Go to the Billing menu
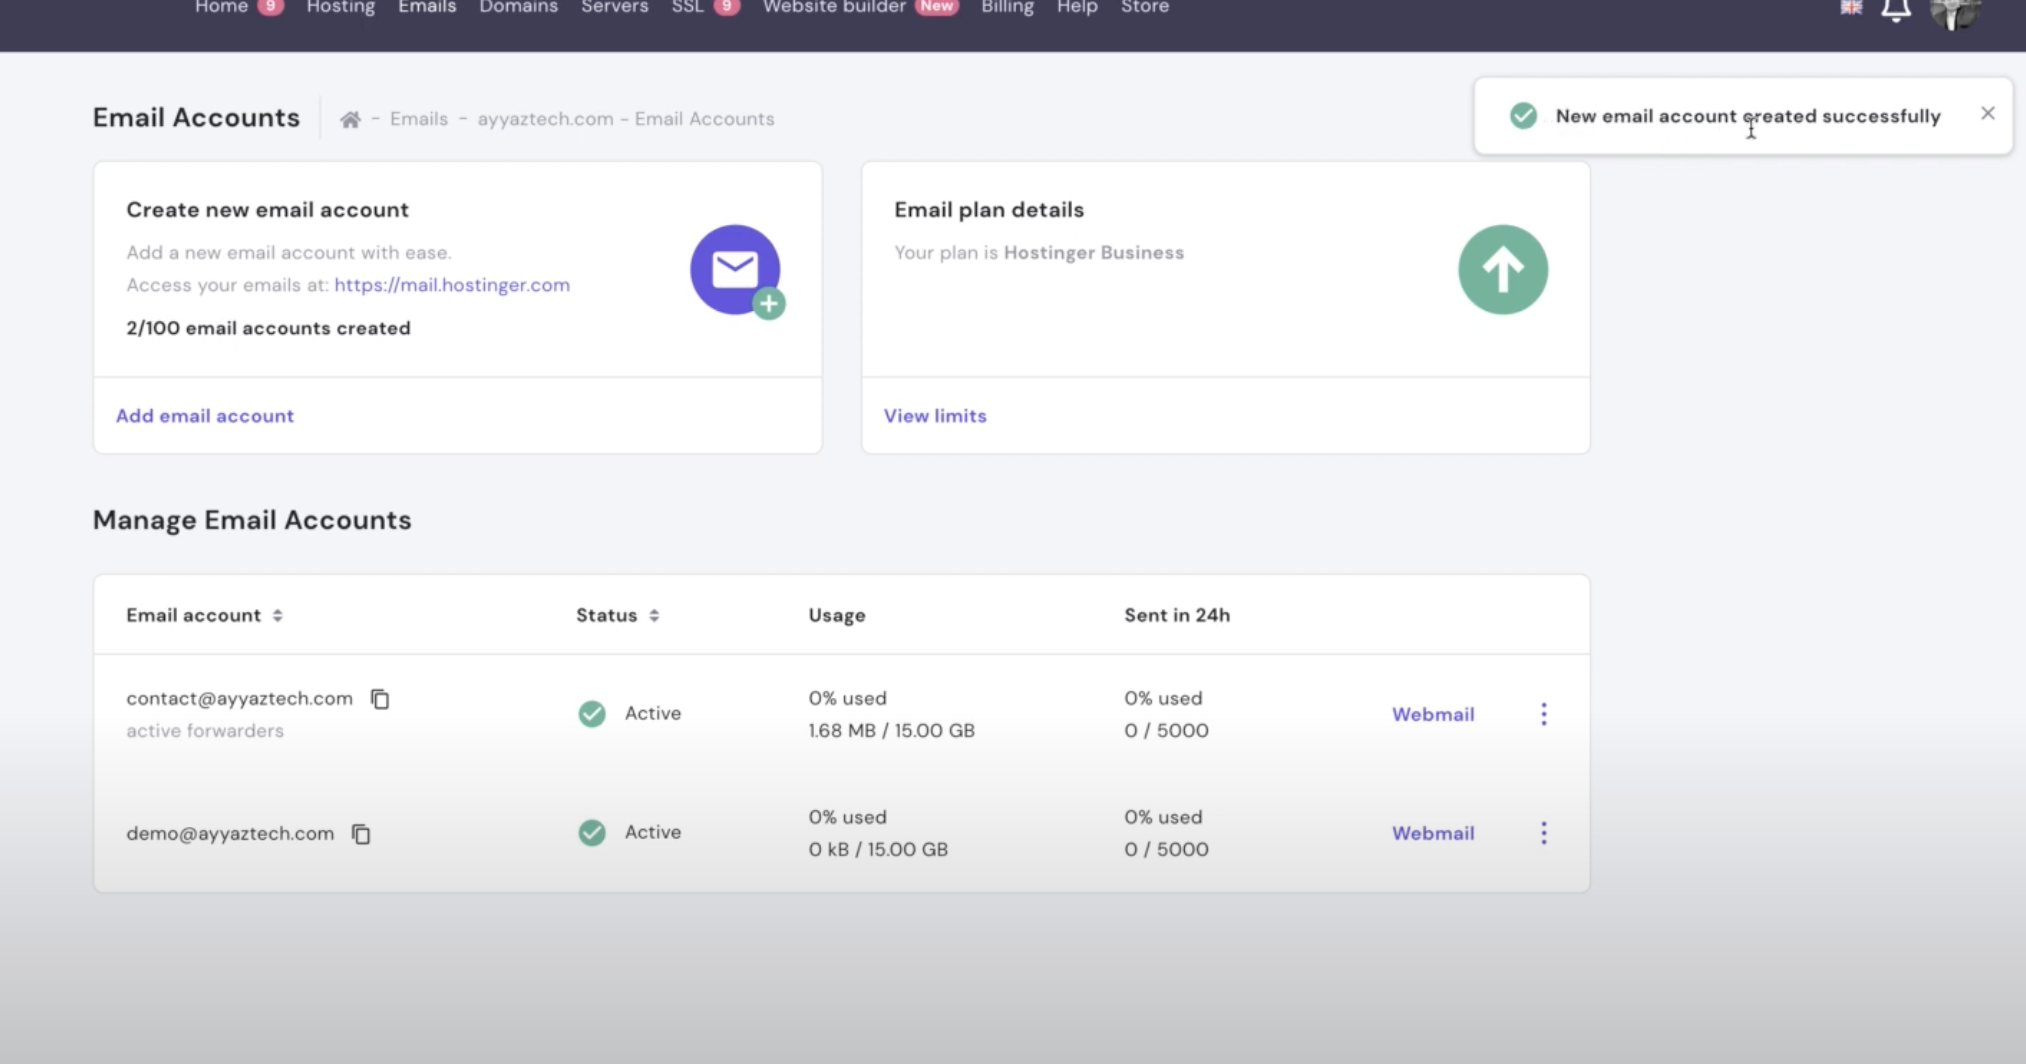The height and width of the screenshot is (1064, 2026). pos(1006,8)
